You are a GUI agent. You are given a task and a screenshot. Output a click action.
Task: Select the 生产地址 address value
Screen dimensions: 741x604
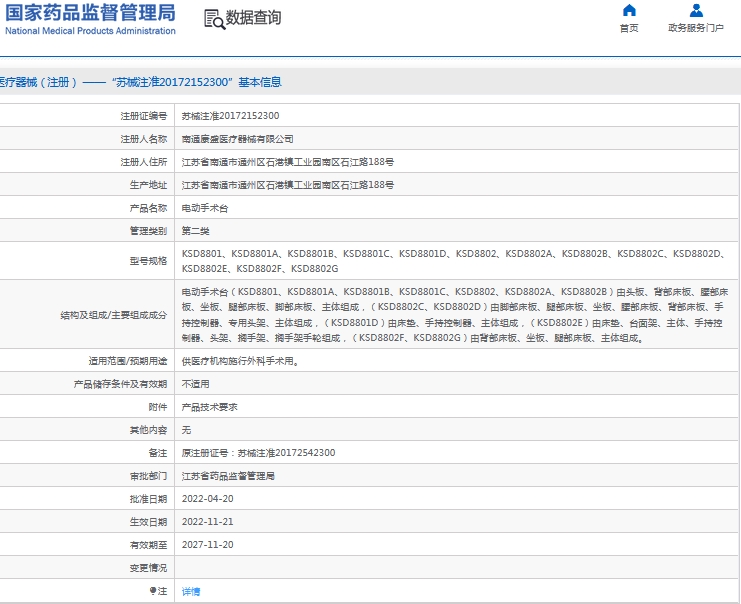(288, 185)
